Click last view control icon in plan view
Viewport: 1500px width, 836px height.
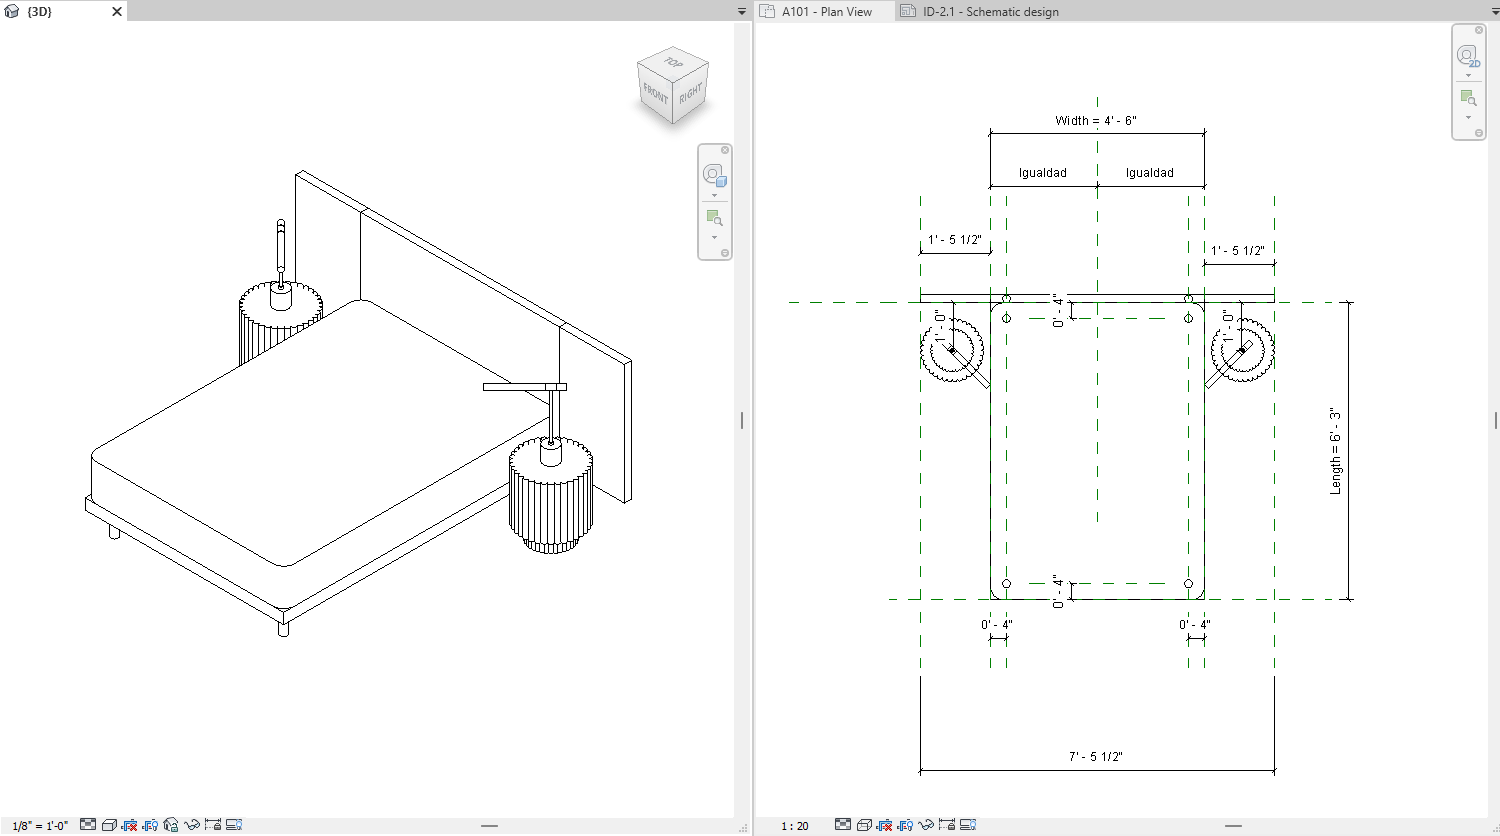(968, 825)
